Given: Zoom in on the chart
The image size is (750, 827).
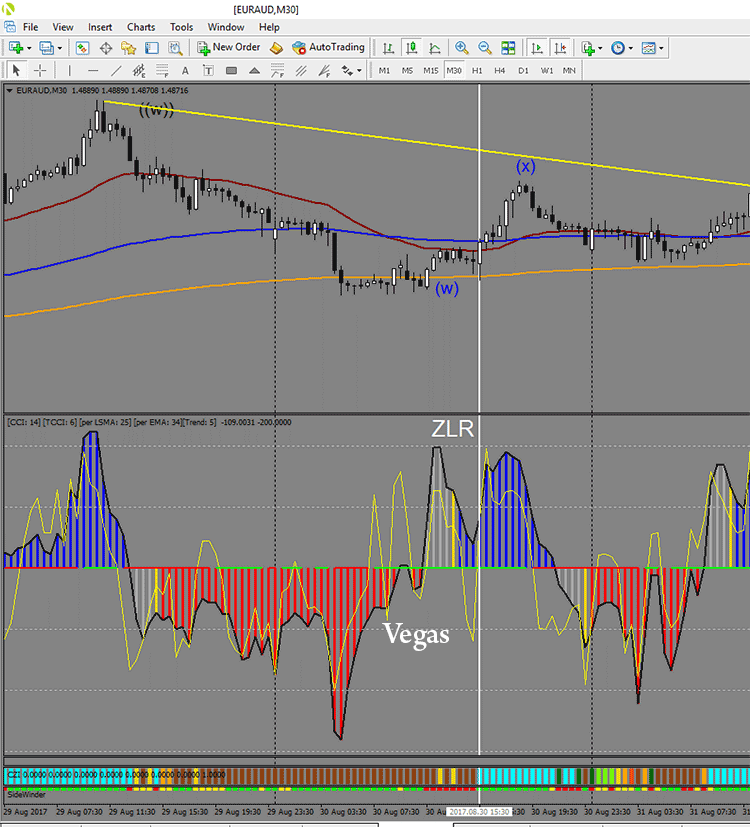Looking at the screenshot, I should pos(461,48).
